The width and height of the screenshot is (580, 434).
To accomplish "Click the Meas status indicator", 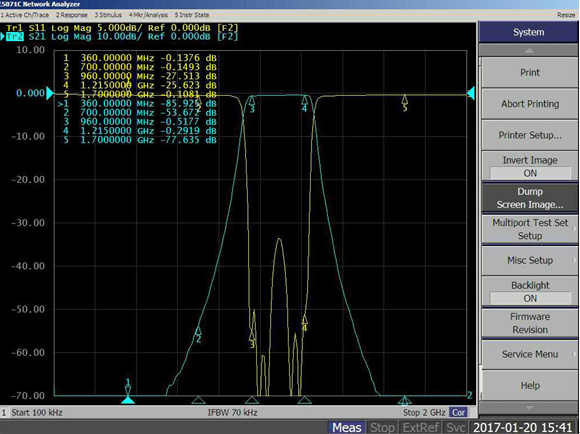I will tap(346, 427).
